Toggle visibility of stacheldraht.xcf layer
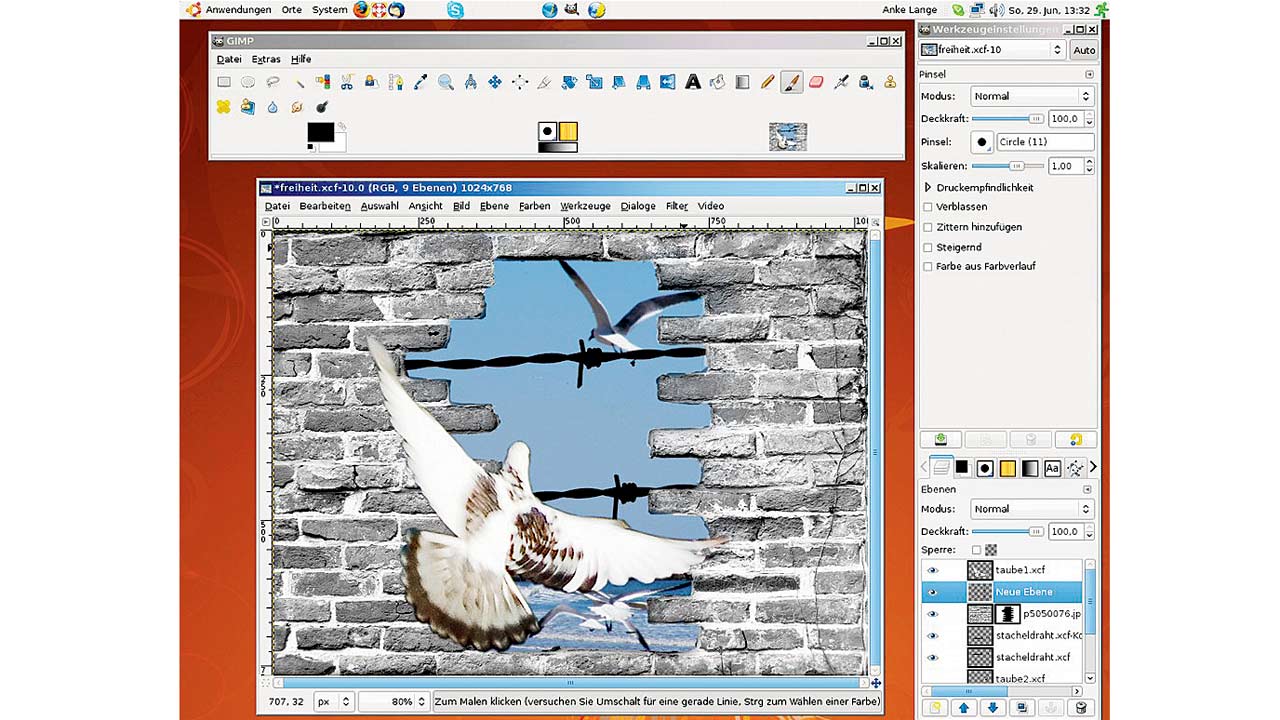The width and height of the screenshot is (1280, 720). point(933,657)
